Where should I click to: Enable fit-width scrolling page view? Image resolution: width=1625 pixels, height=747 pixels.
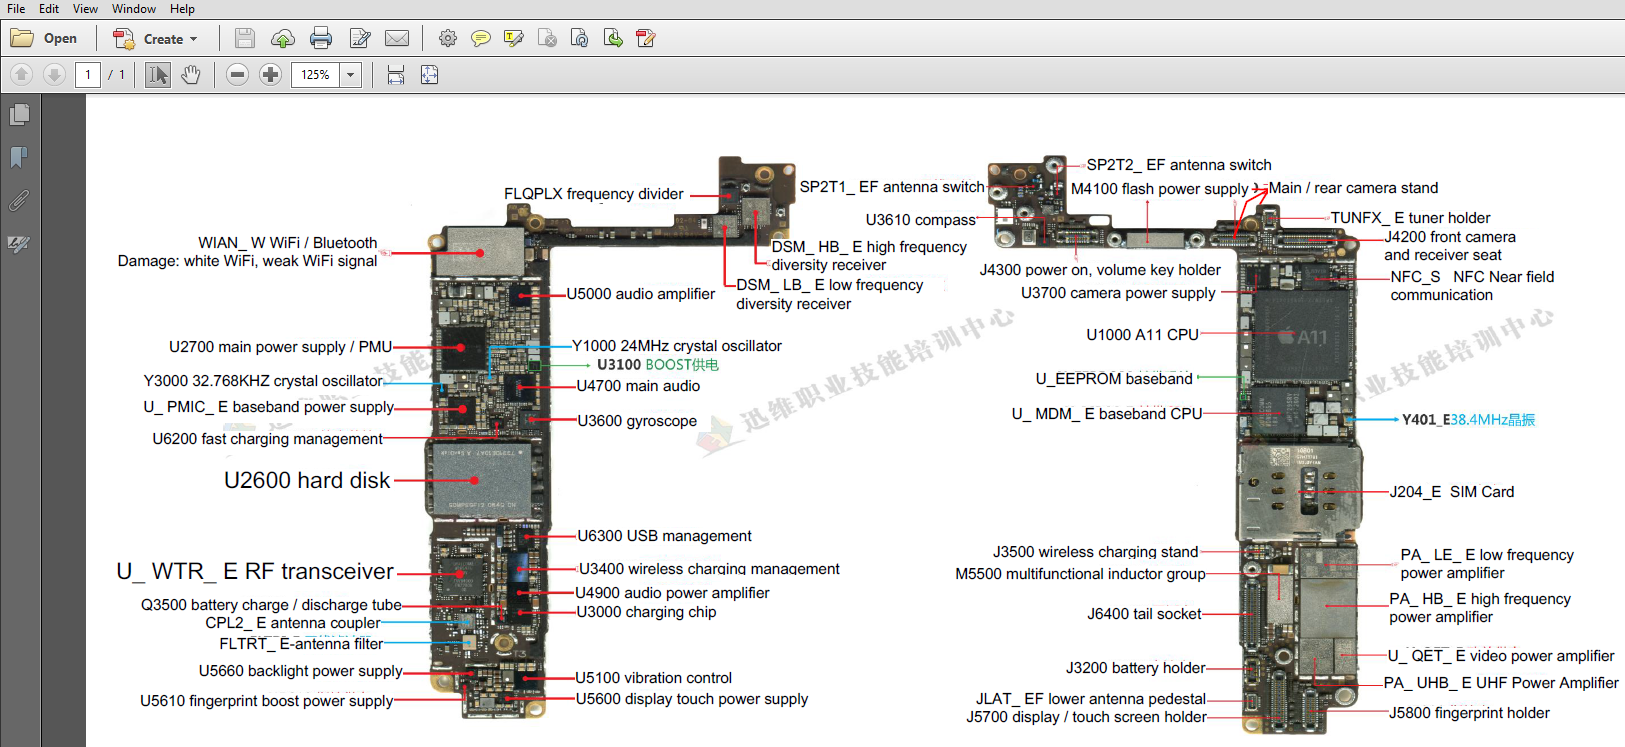tap(396, 75)
